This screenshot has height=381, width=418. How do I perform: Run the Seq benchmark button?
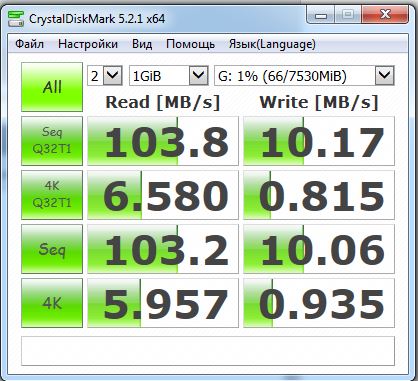52,249
